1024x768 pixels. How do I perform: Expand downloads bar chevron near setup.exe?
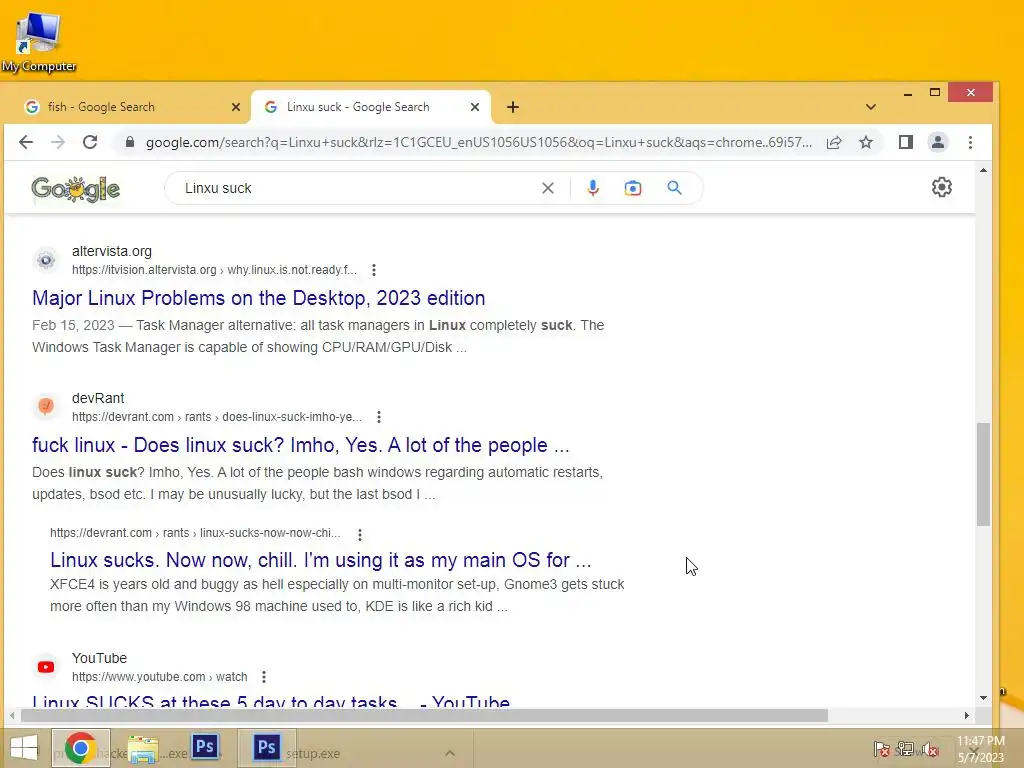pyautogui.click(x=450, y=753)
